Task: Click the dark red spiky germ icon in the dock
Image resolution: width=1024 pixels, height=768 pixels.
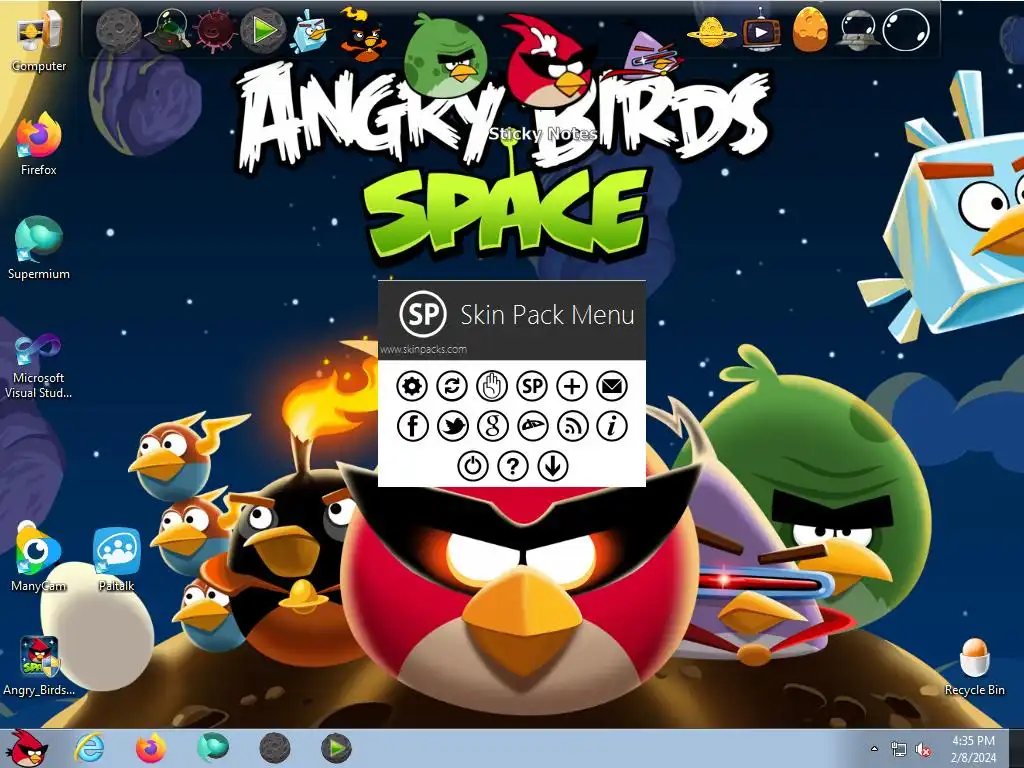Action: click(214, 30)
